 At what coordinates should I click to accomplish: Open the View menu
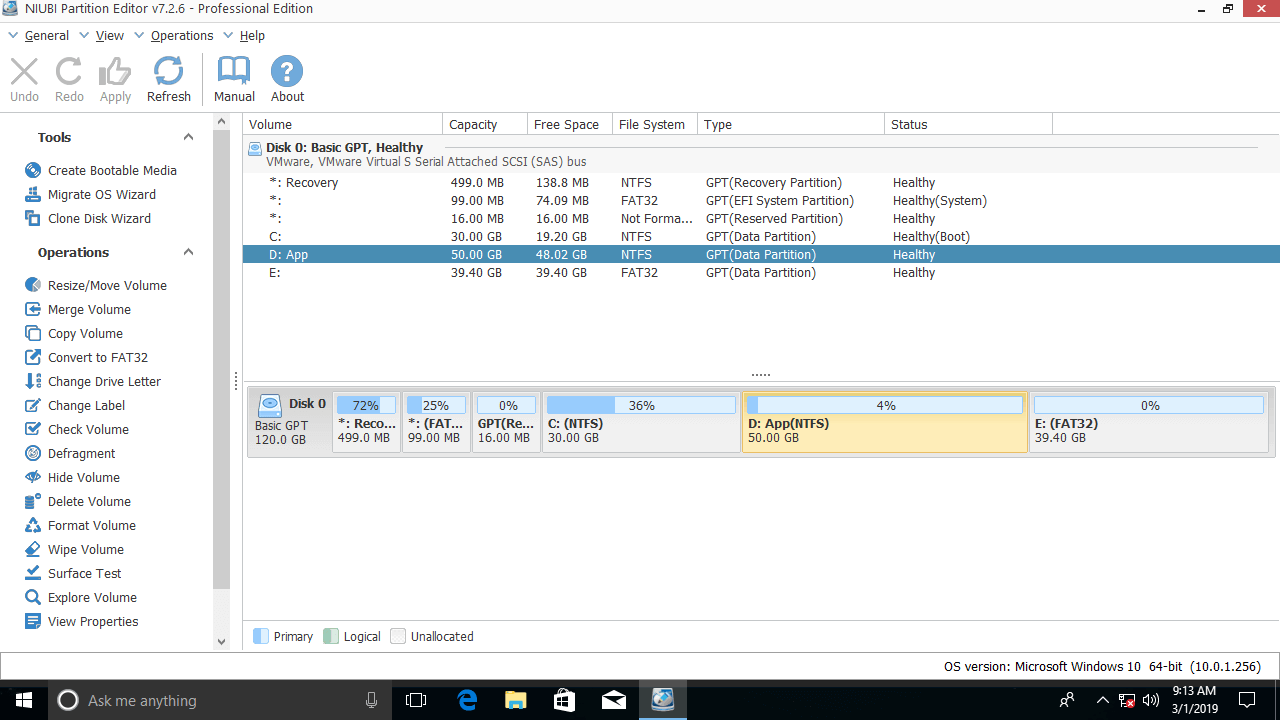[109, 36]
